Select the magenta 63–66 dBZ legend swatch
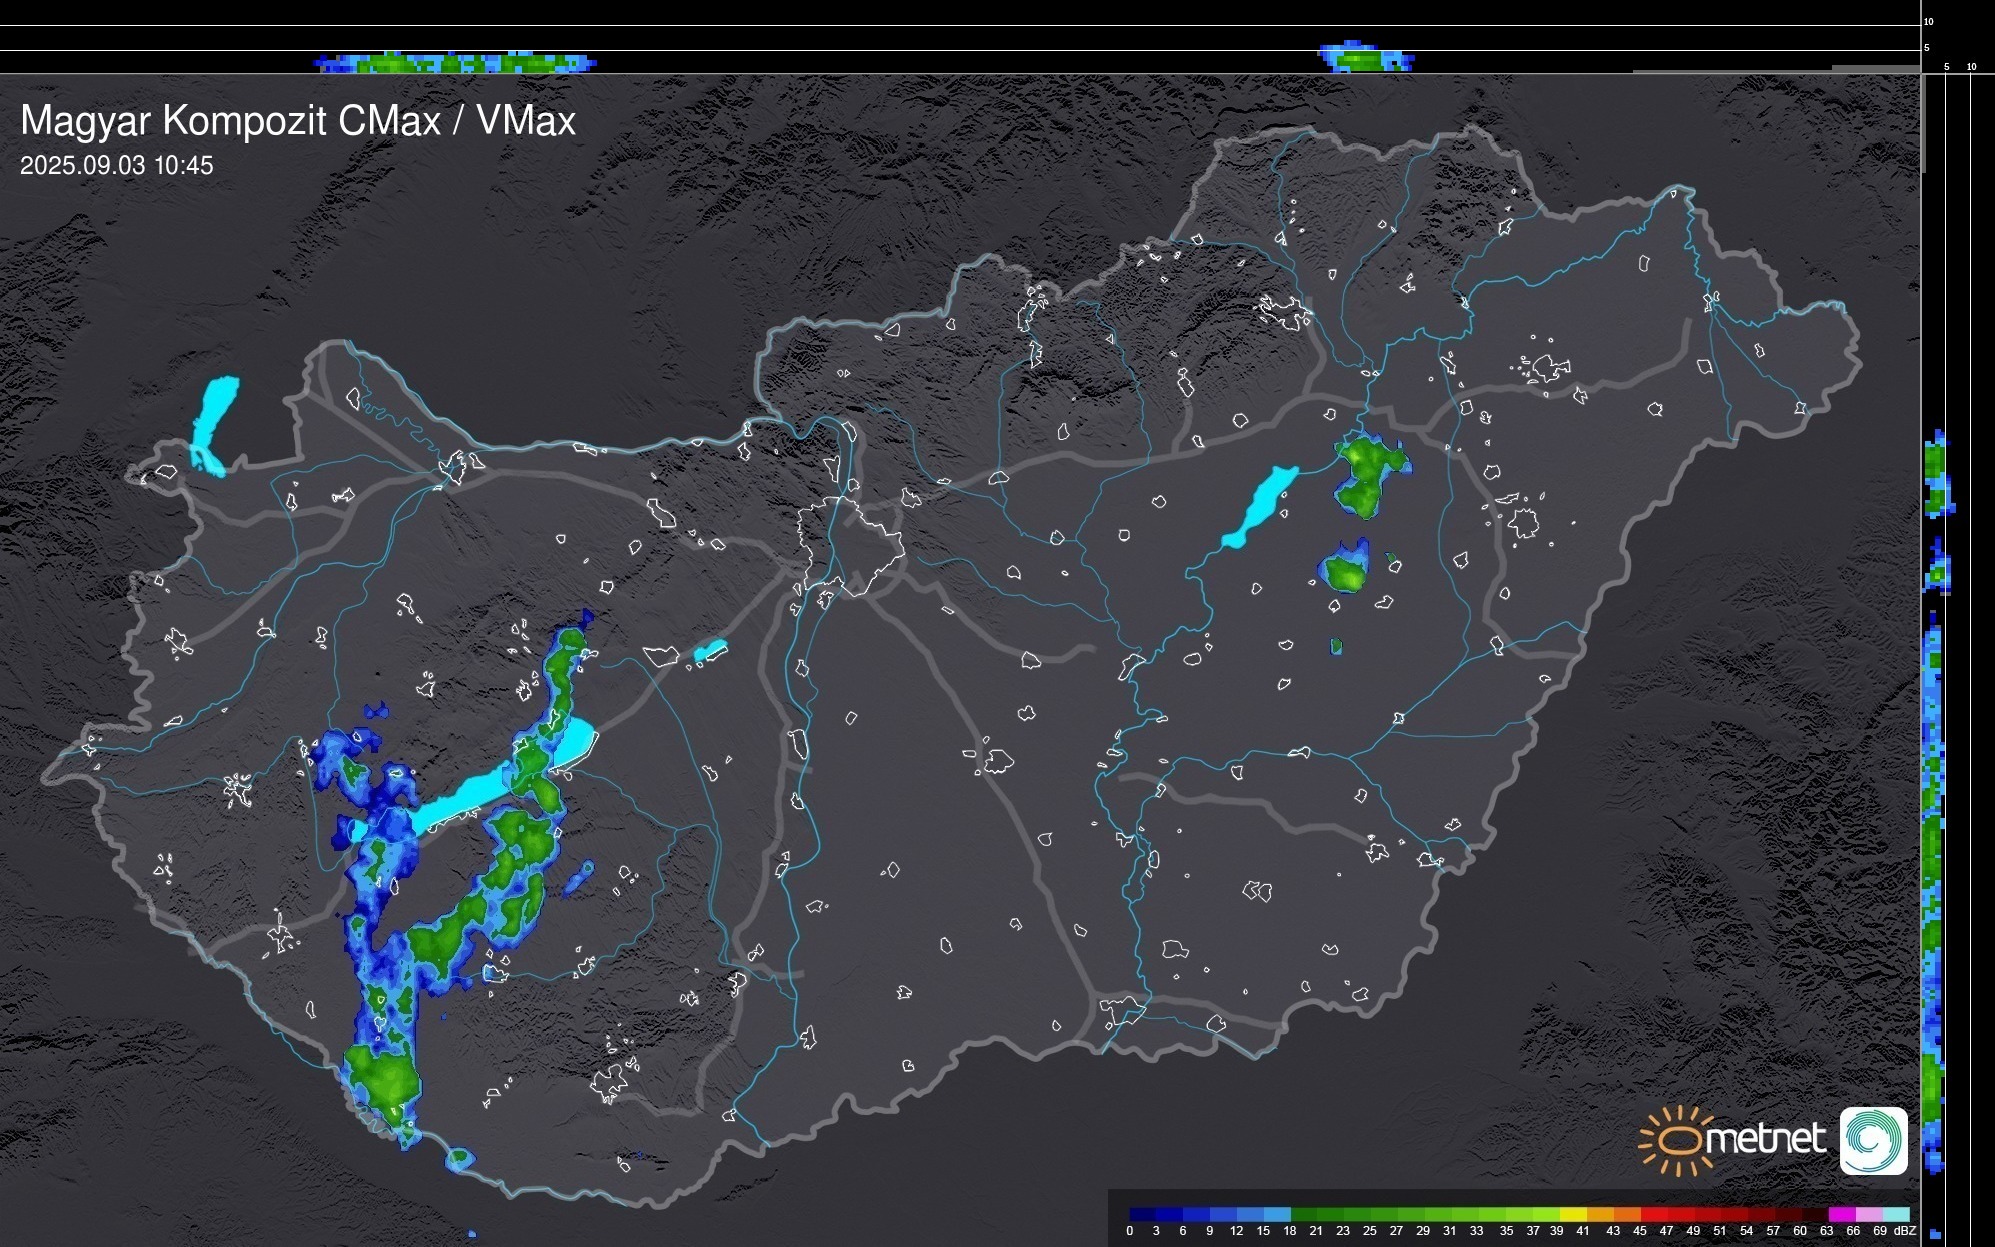1995x1247 pixels. click(1841, 1214)
